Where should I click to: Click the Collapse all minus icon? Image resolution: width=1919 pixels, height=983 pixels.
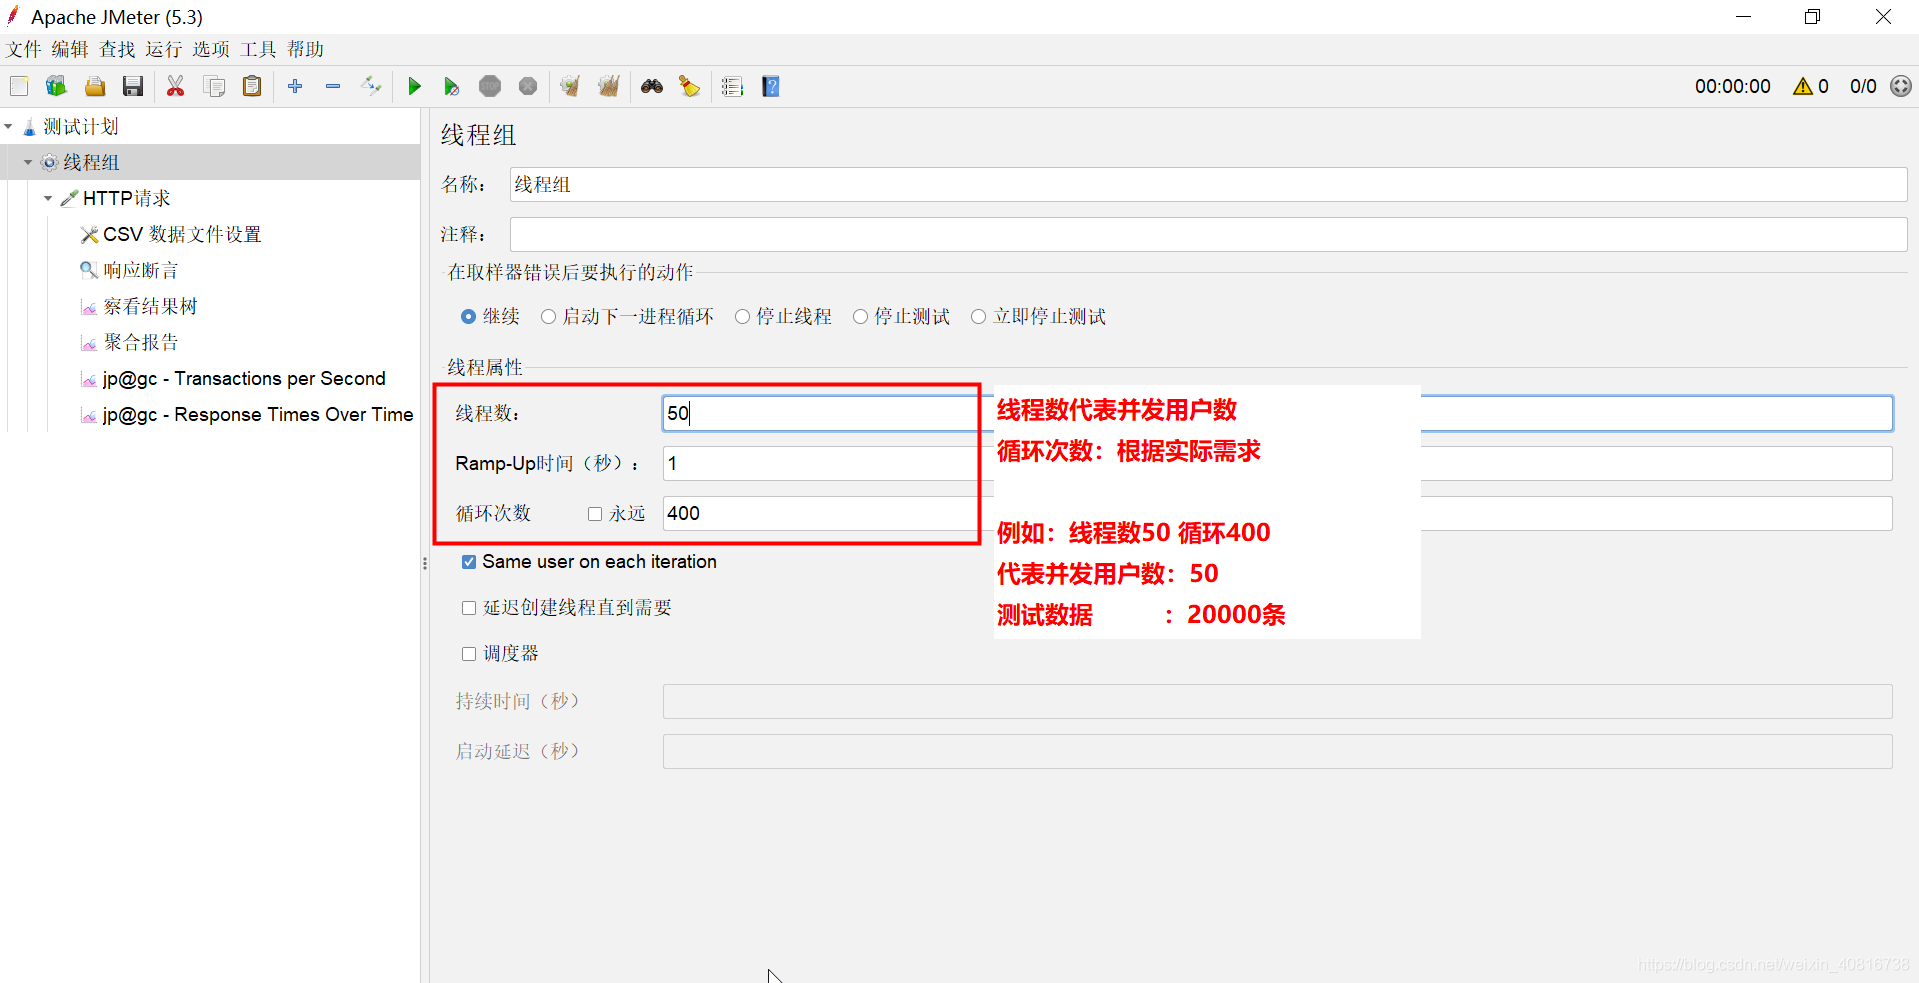click(333, 87)
